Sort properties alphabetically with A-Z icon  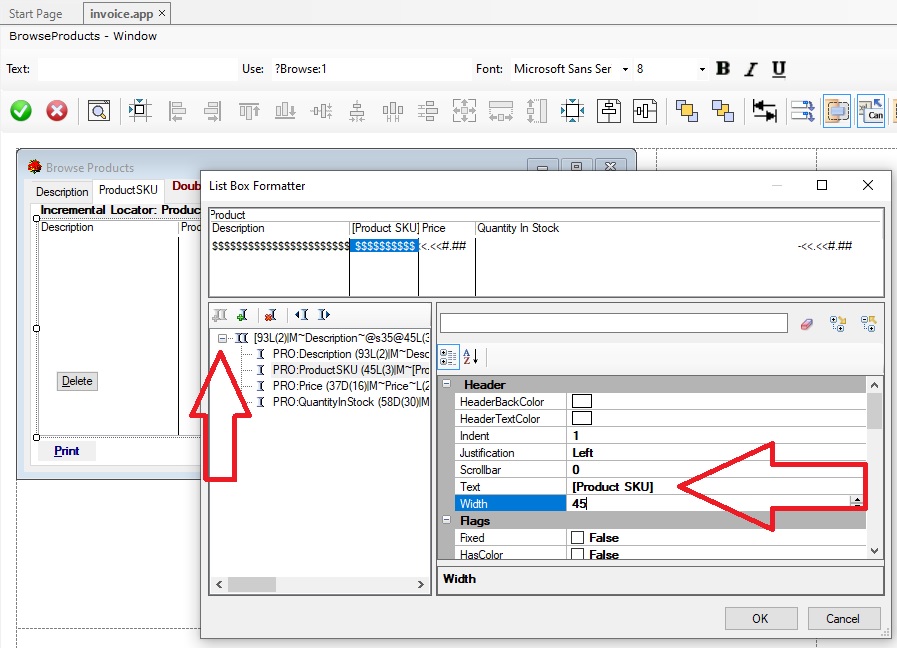pos(473,357)
